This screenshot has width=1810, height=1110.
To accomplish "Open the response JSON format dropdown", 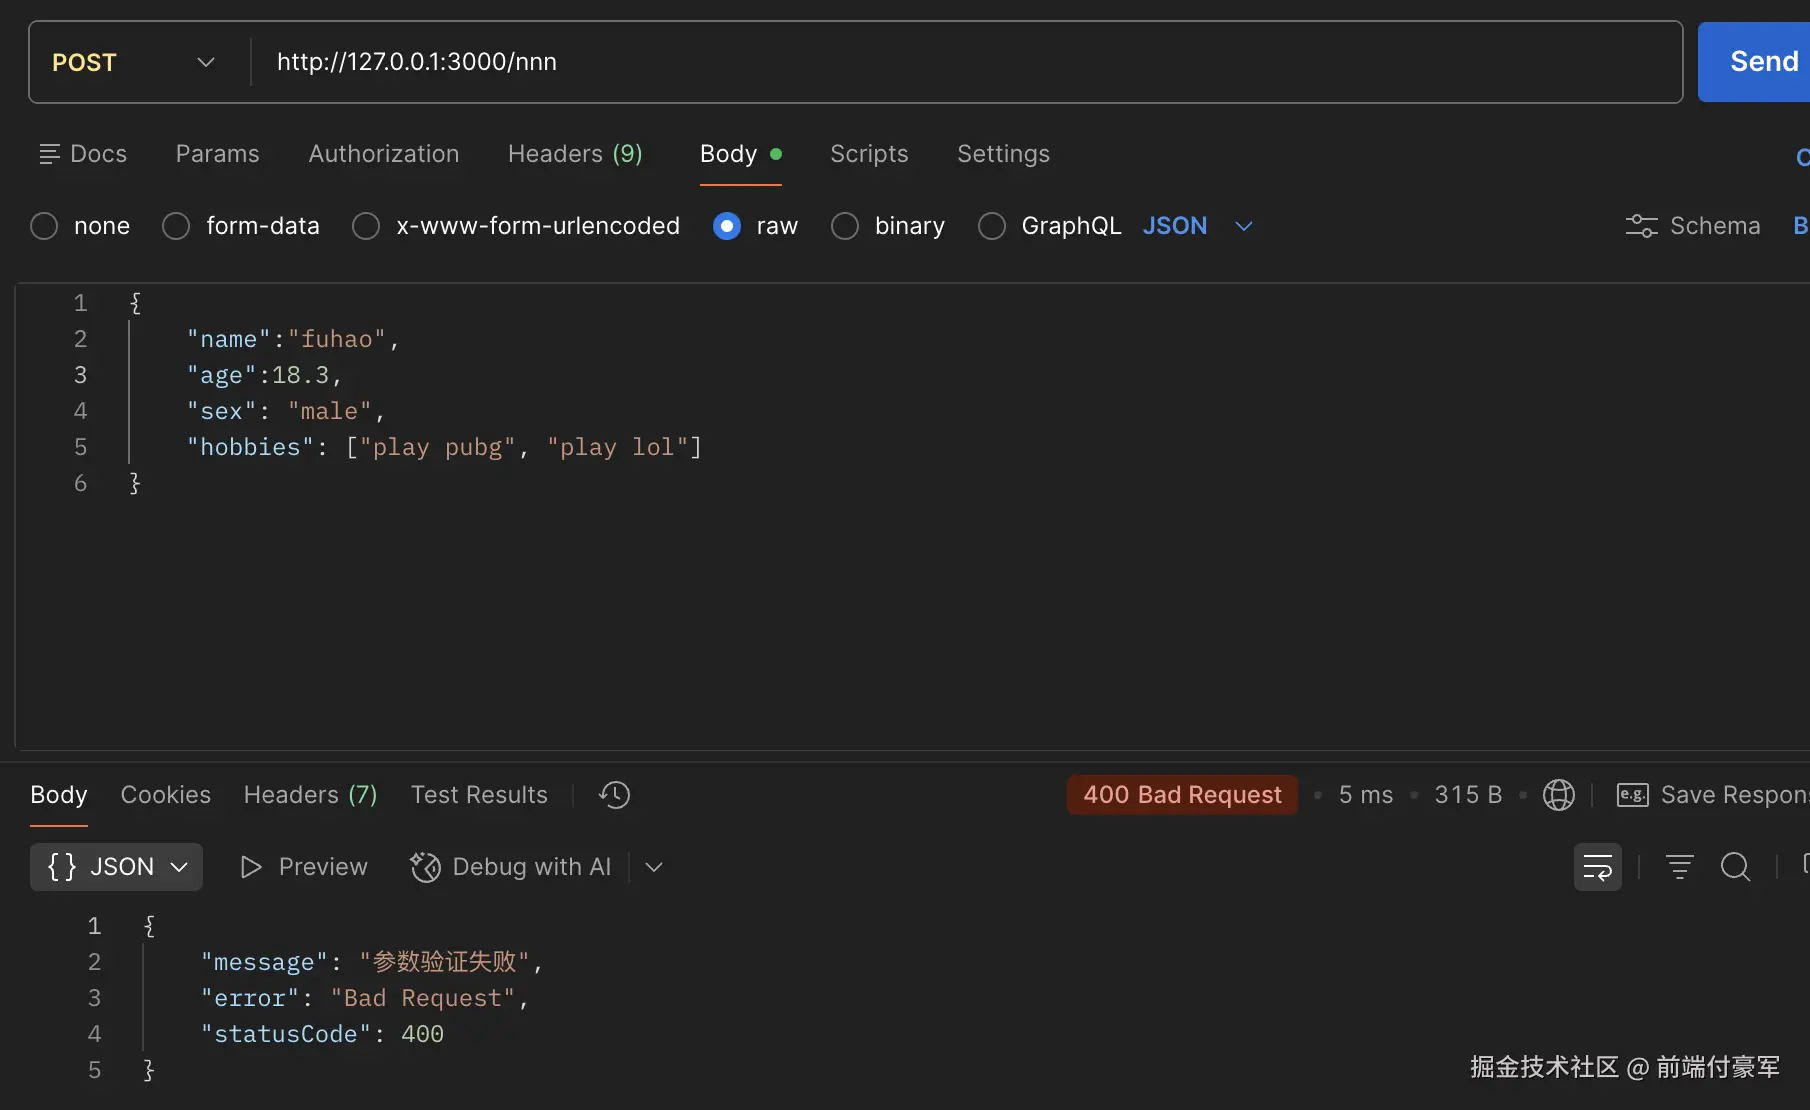I will pos(117,867).
